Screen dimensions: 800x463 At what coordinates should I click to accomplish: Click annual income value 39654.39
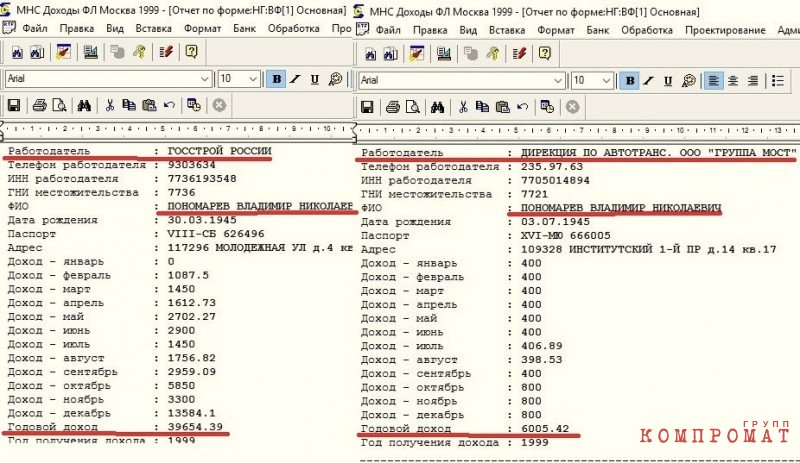pos(195,427)
